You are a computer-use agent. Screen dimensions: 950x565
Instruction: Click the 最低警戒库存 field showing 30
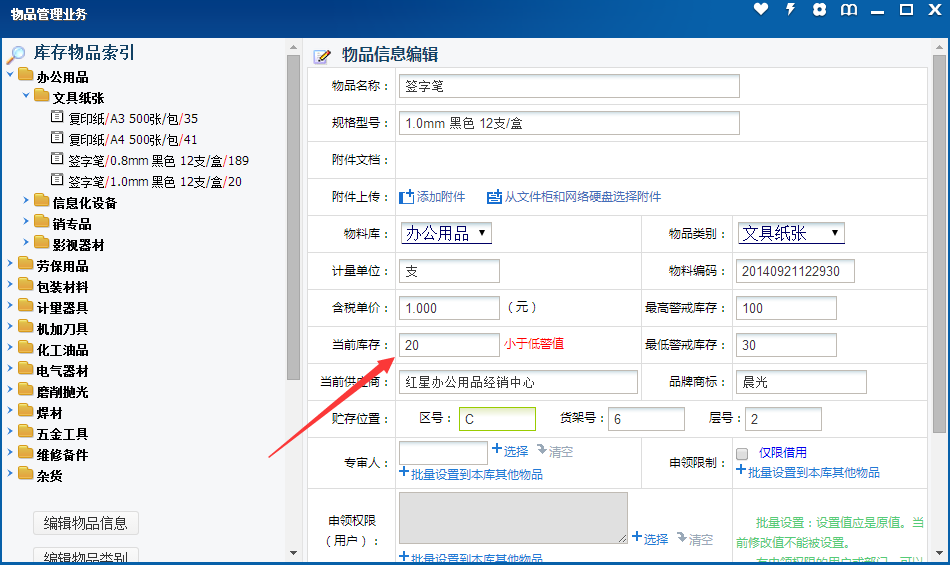coord(786,345)
